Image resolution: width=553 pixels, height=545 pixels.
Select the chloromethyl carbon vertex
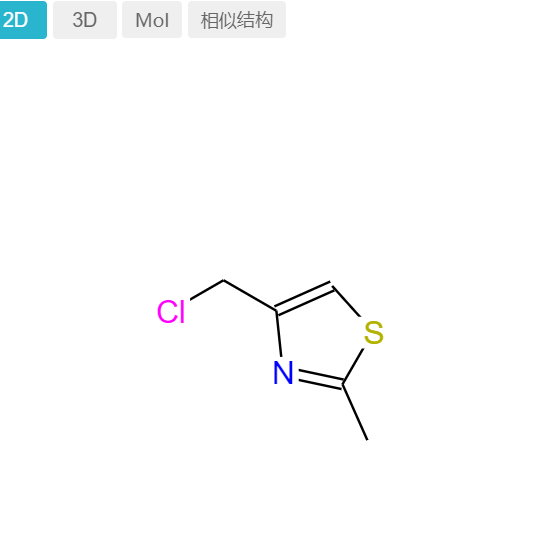pos(224,280)
